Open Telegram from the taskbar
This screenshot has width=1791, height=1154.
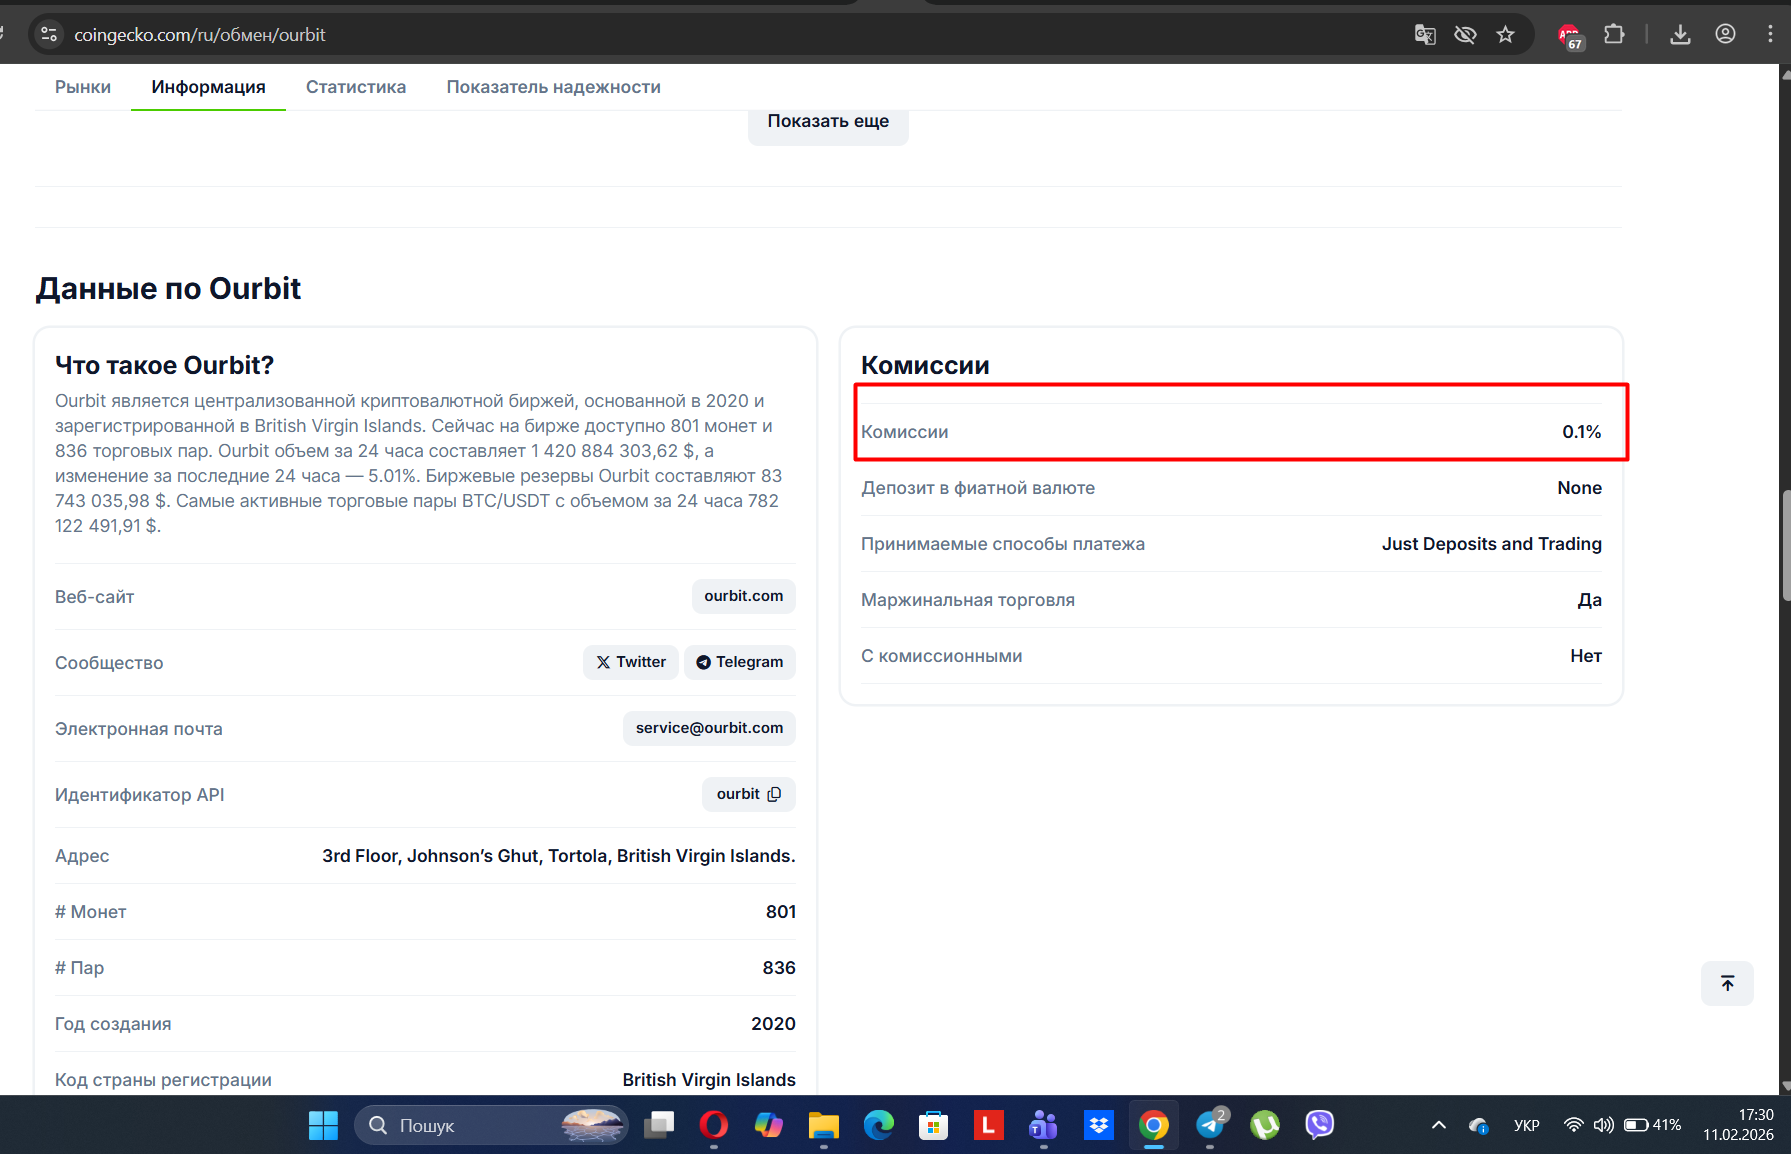tap(1210, 1125)
